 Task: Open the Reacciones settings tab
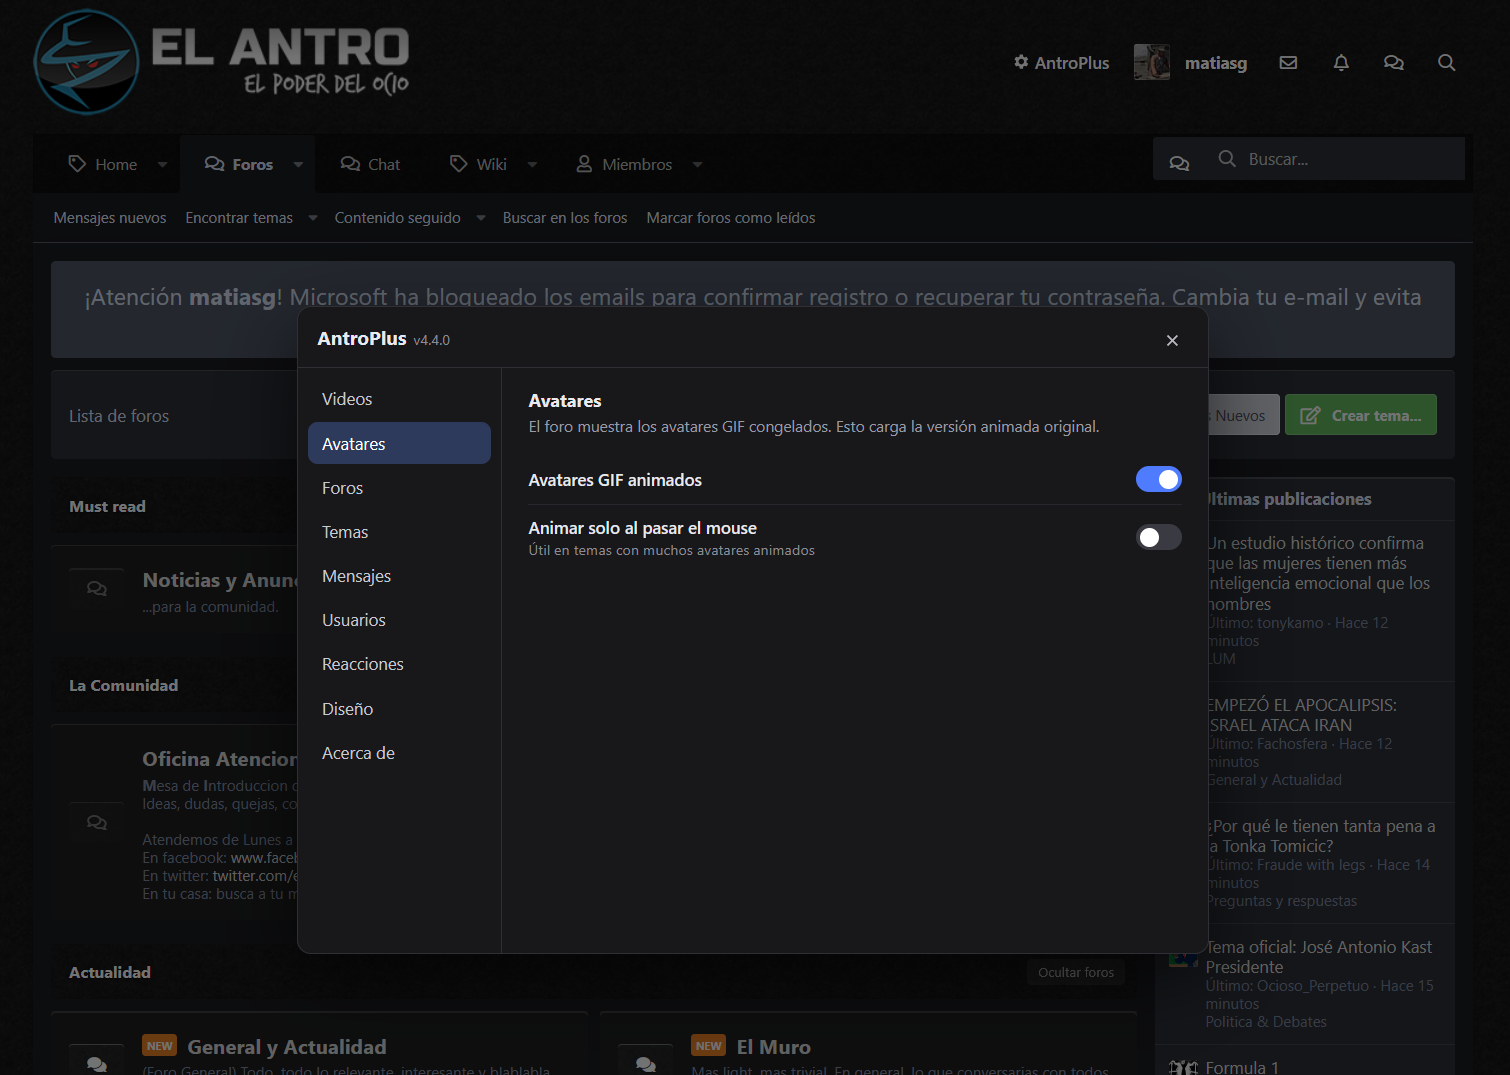399,664
